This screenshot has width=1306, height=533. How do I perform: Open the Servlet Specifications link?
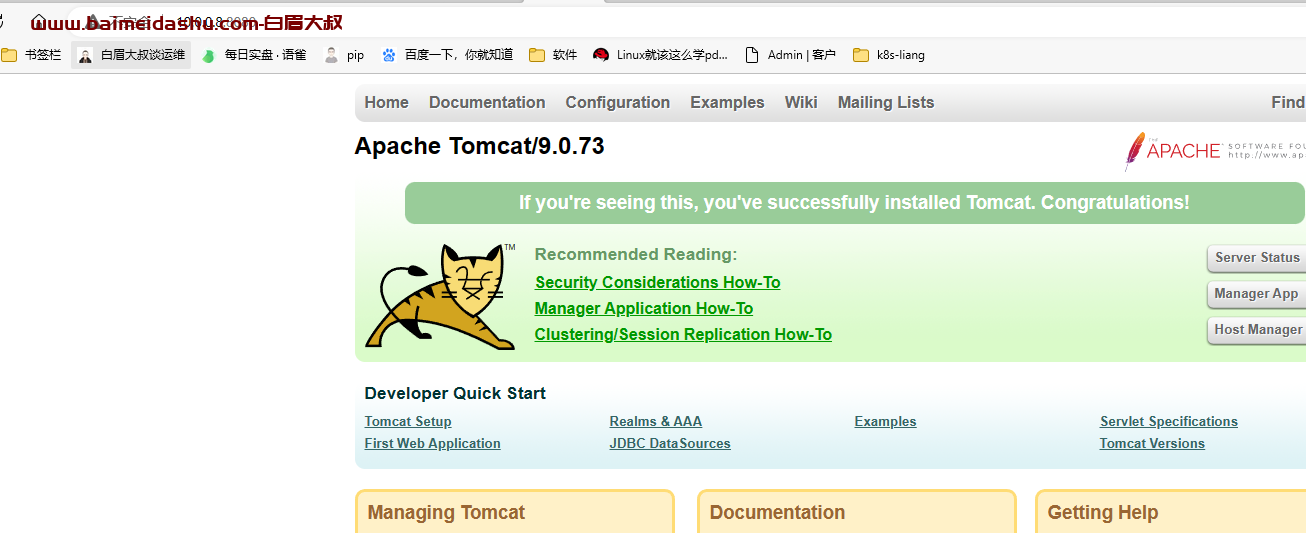point(1169,422)
